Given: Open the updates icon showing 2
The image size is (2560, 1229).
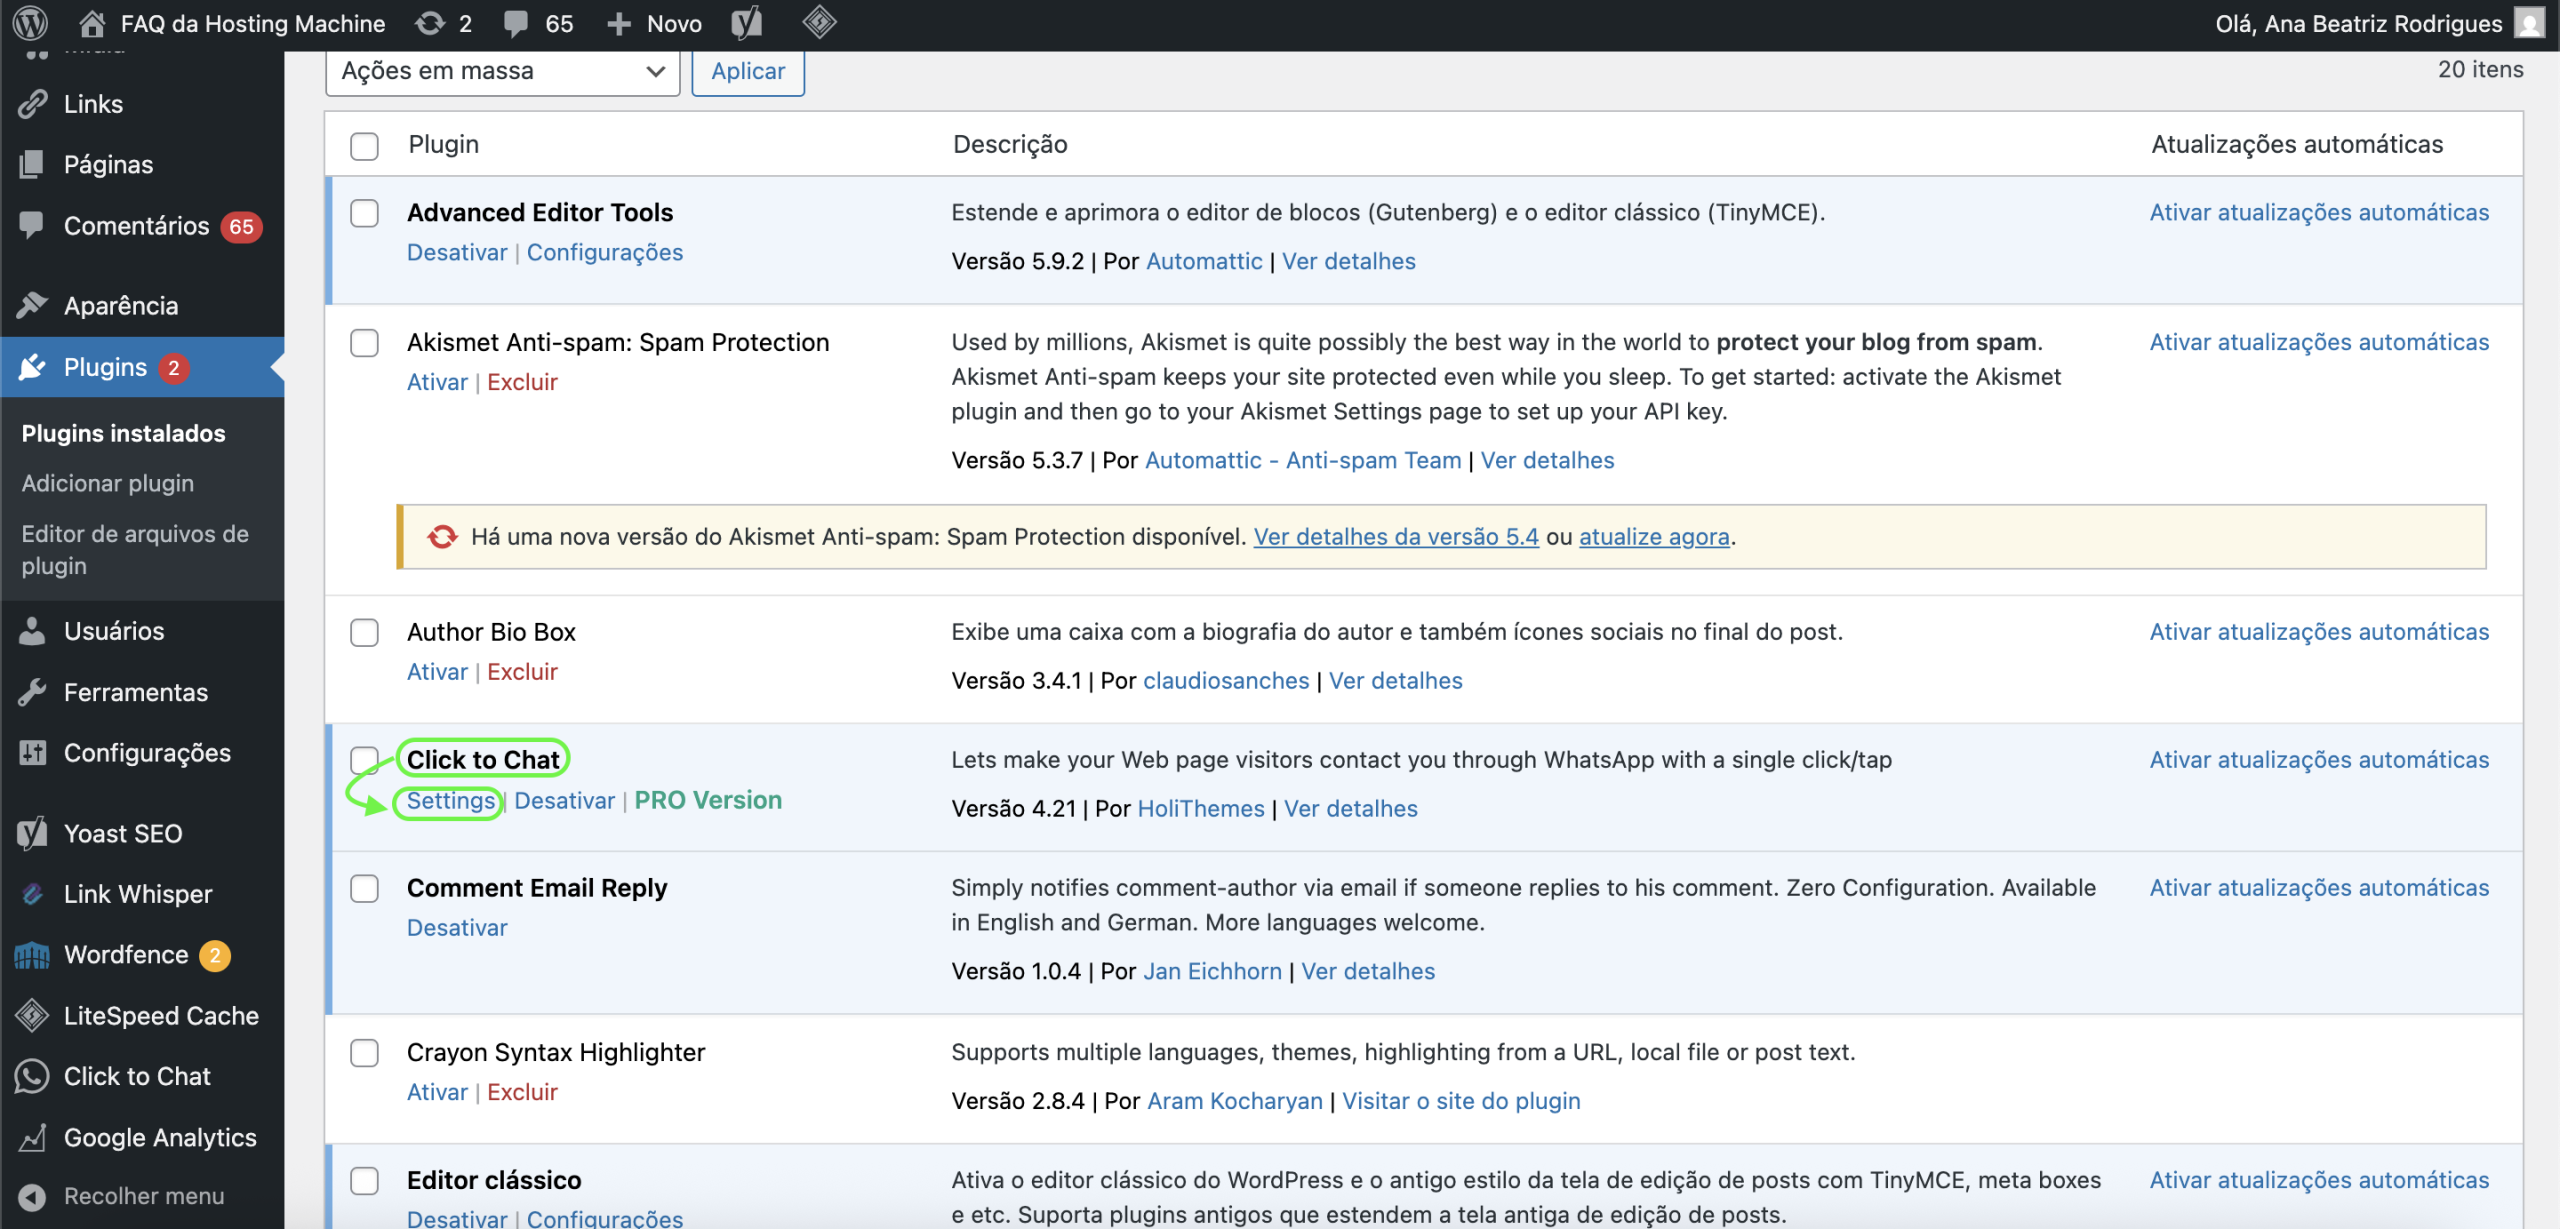Looking at the screenshot, I should (x=430, y=23).
